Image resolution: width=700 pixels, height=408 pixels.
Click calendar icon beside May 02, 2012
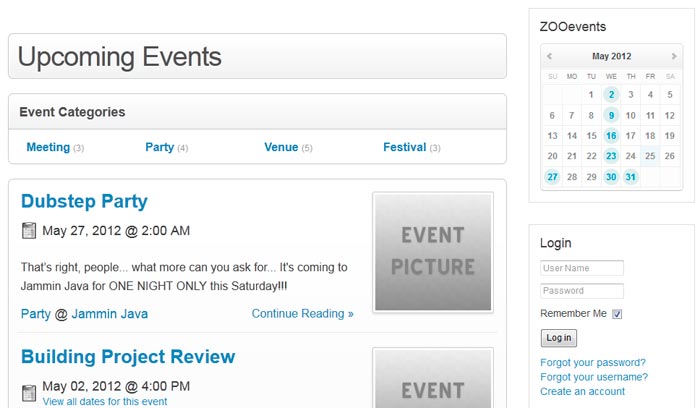(29, 393)
